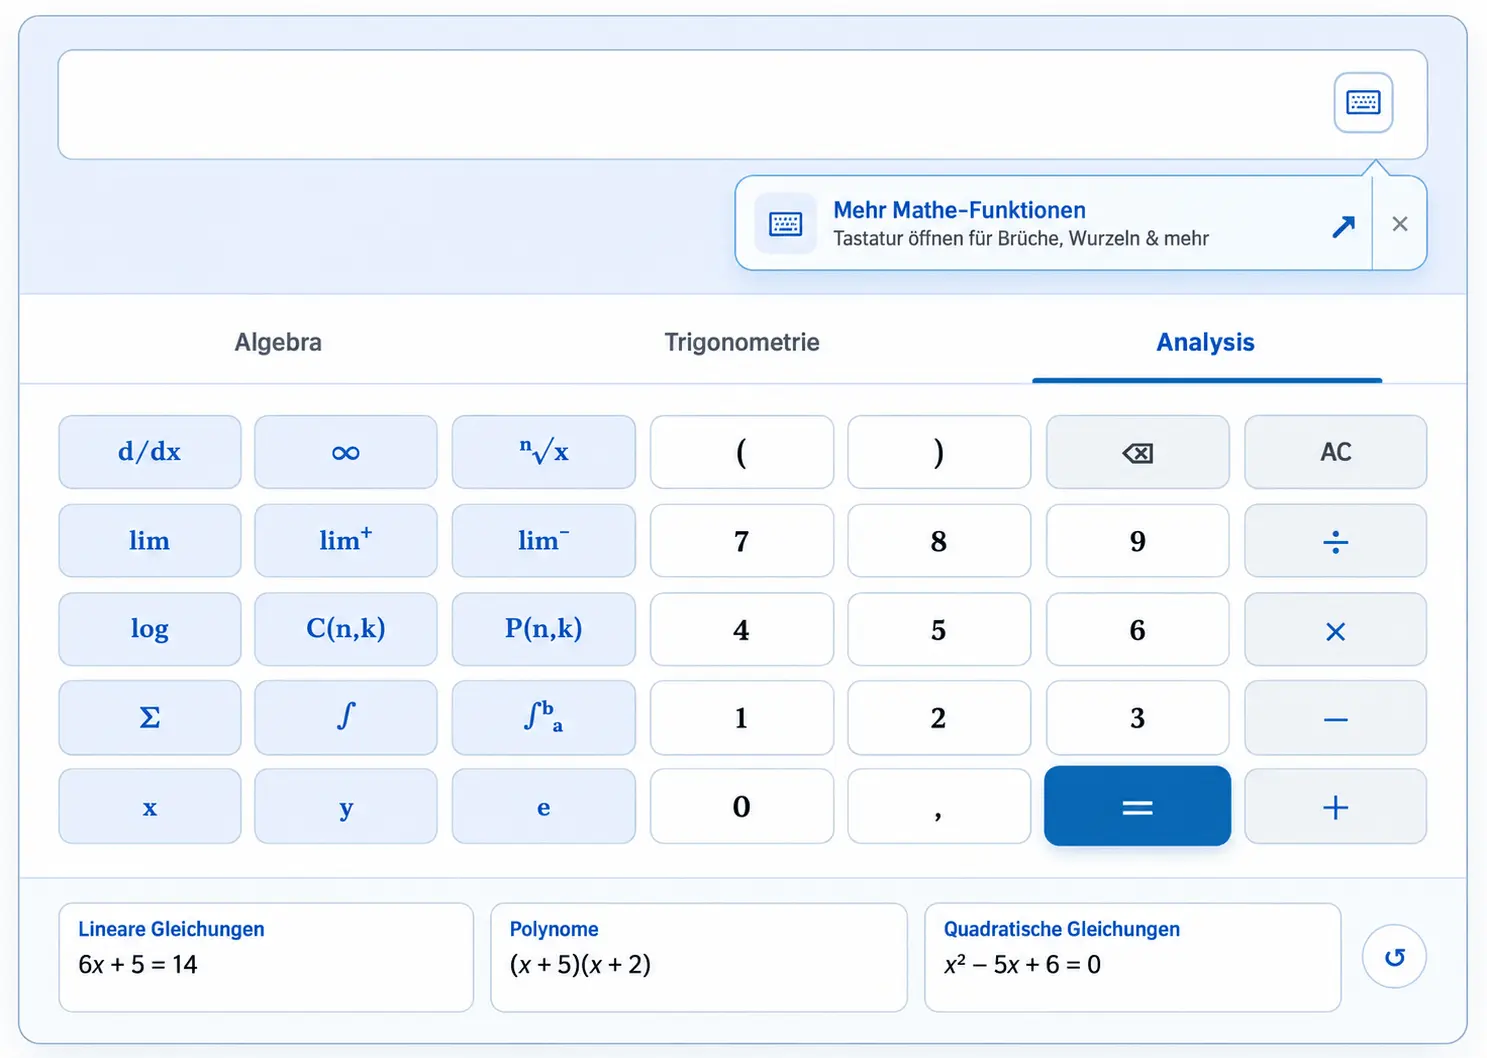The image size is (1487, 1058).
Task: Insert the combination C(n,k) function
Action: (346, 629)
